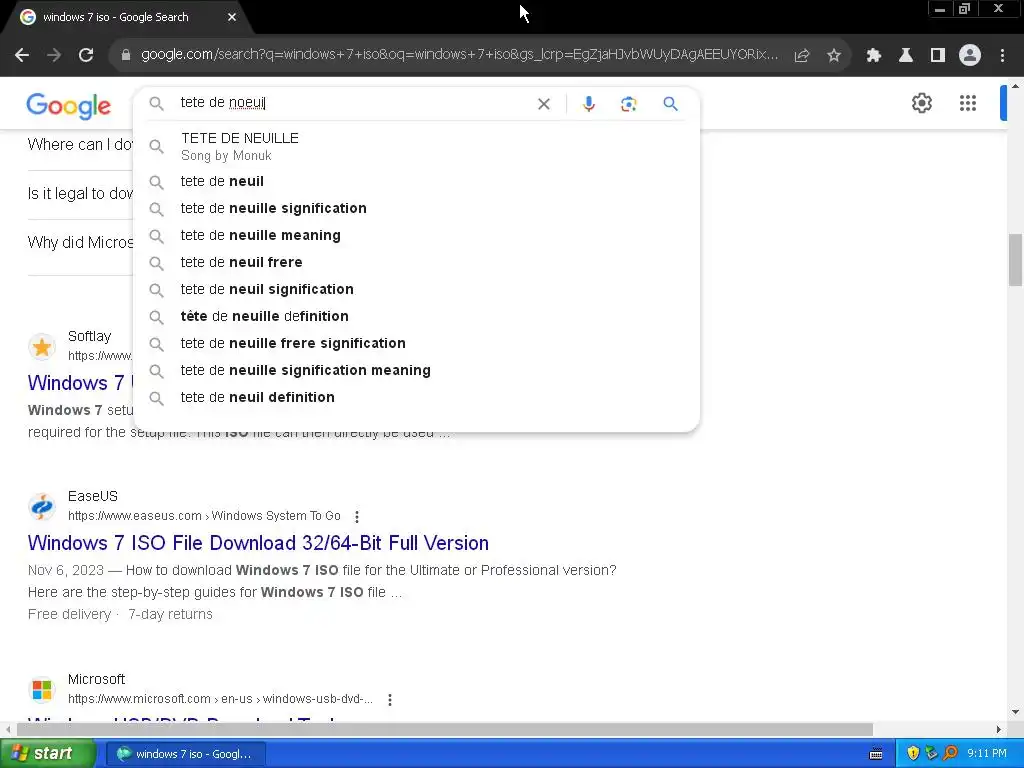The width and height of the screenshot is (1024, 768).
Task: Go back using the browser back arrow
Action: click(x=22, y=56)
